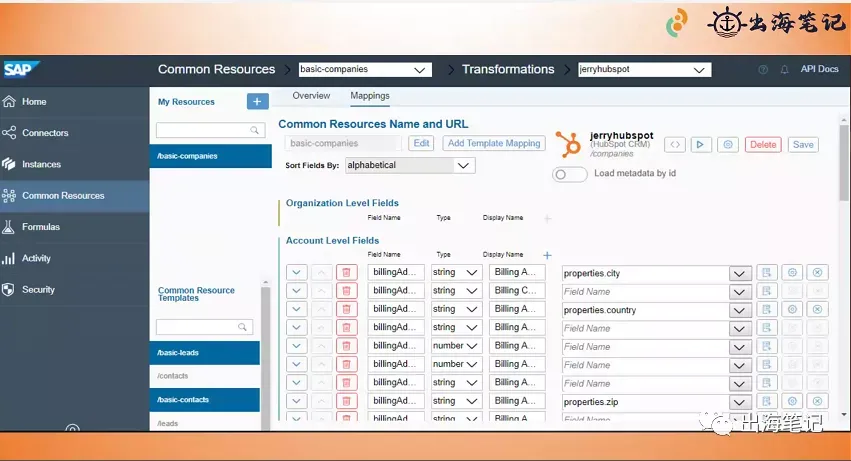Add a new resource with the plus button
851x461 pixels.
pyautogui.click(x=257, y=102)
